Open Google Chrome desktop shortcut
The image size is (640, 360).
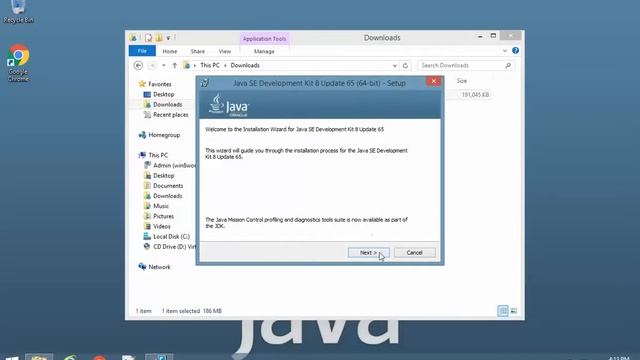pyautogui.click(x=18, y=63)
